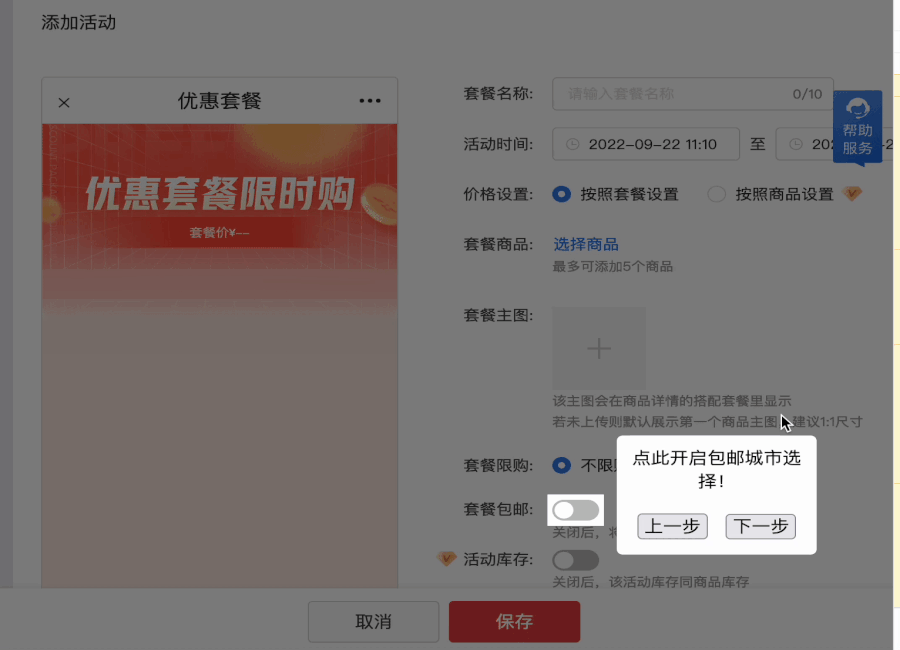Image resolution: width=900 pixels, height=650 pixels.
Task: Select the 不限购 purchase limit radio
Action: point(564,465)
